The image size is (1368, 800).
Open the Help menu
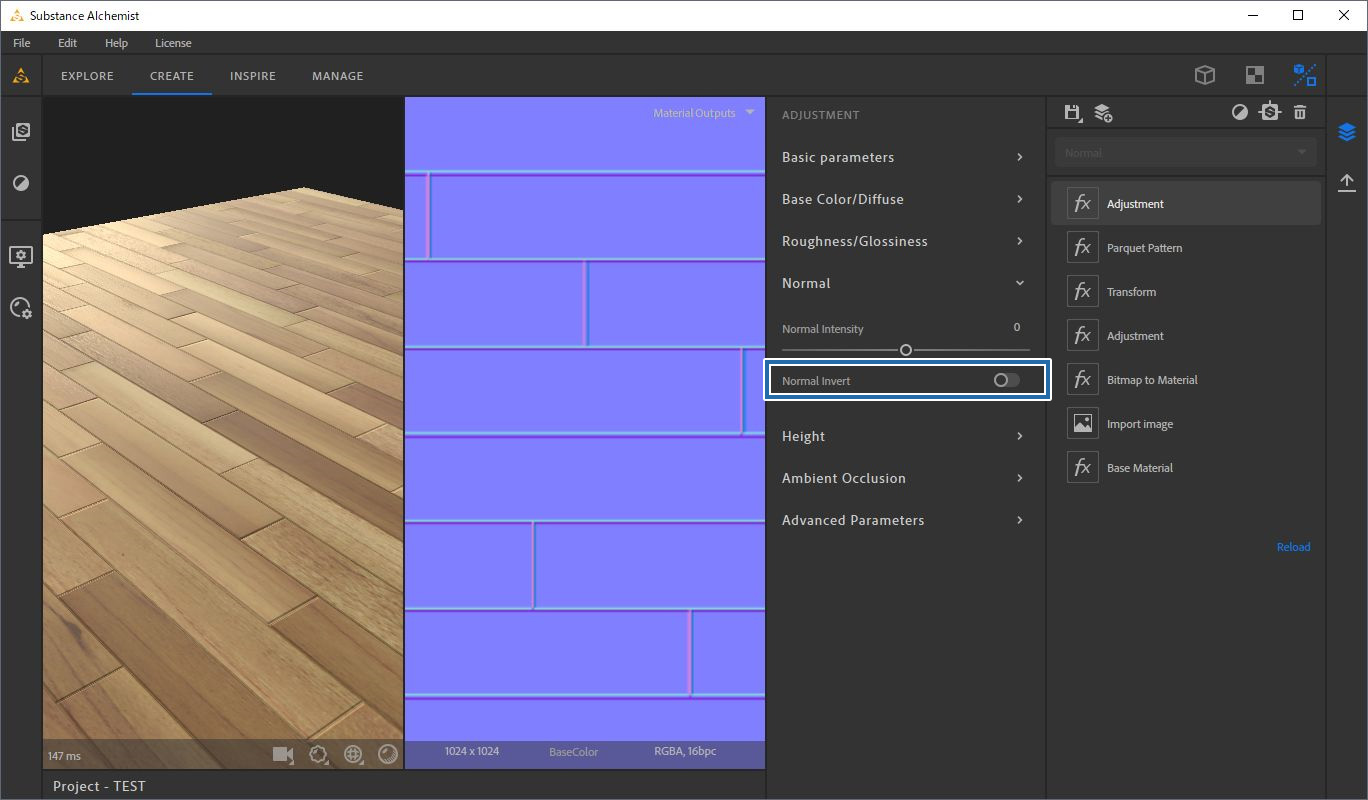(x=116, y=43)
